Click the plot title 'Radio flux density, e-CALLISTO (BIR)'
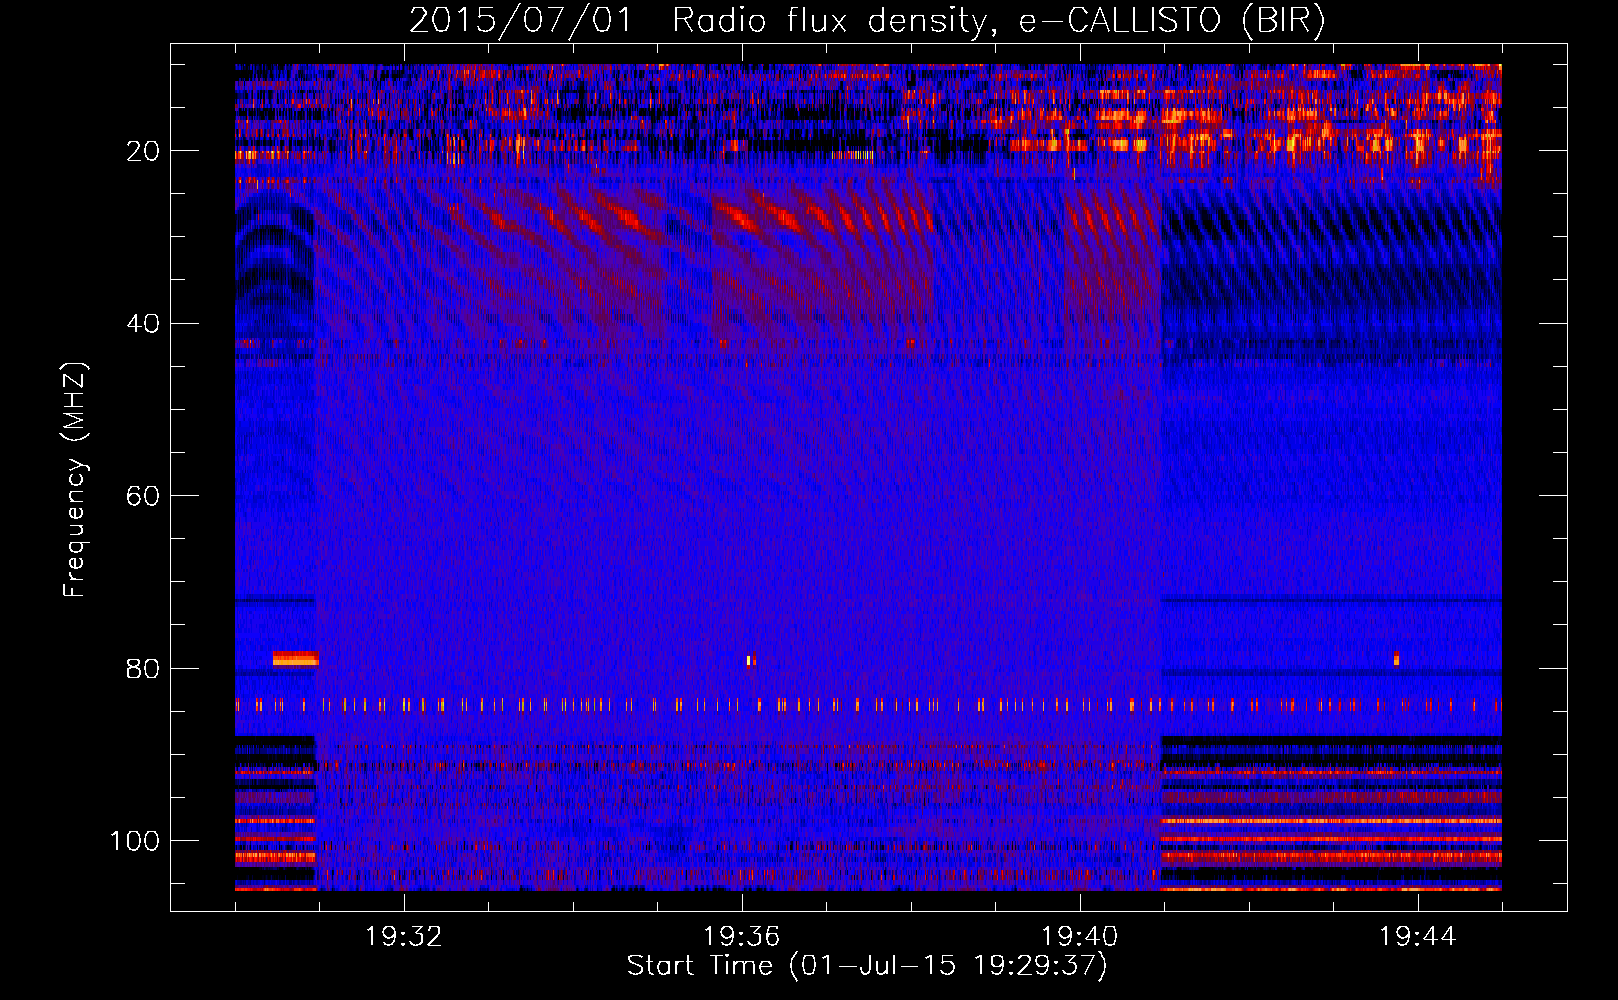The width and height of the screenshot is (1618, 1000). click(x=998, y=21)
